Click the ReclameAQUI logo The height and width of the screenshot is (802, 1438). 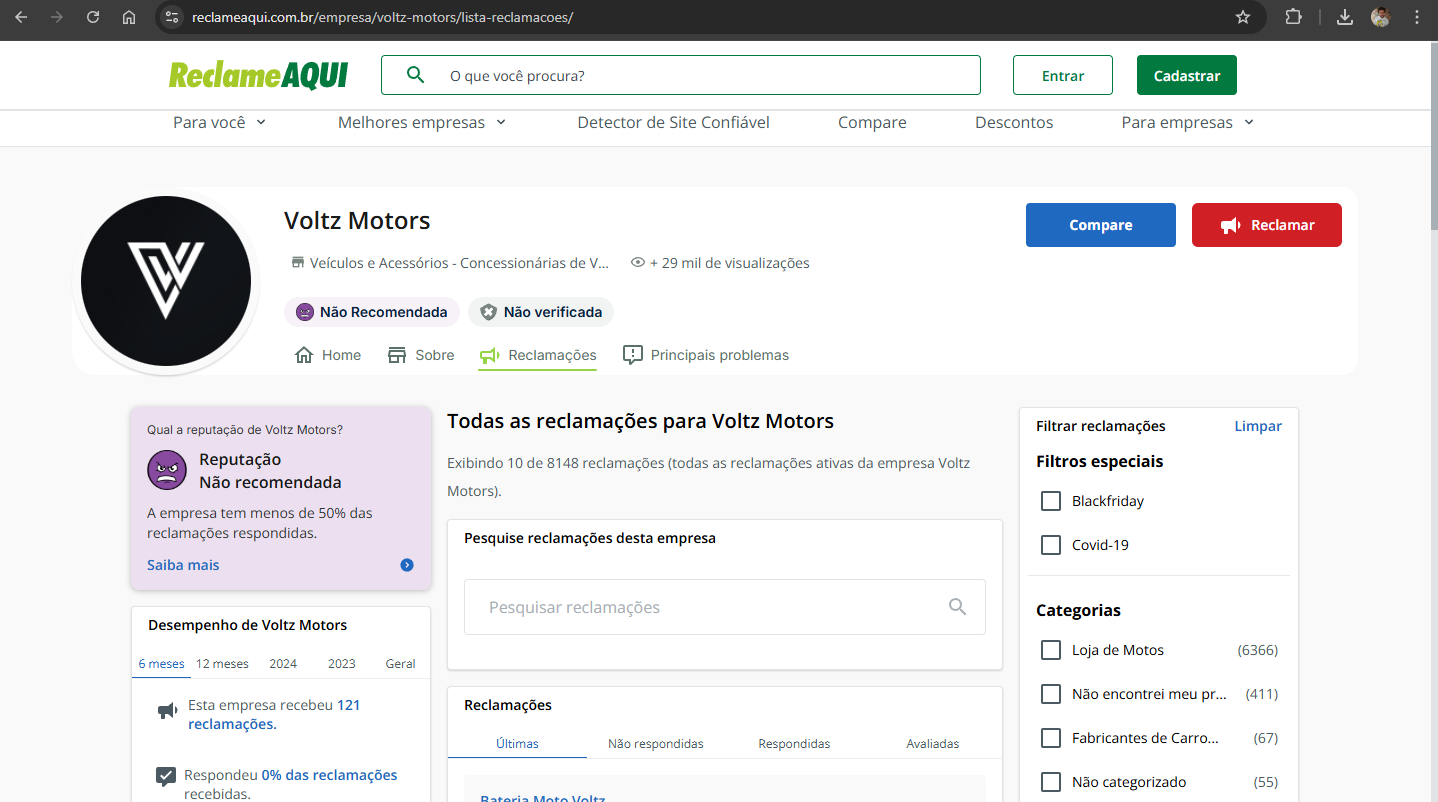258,75
